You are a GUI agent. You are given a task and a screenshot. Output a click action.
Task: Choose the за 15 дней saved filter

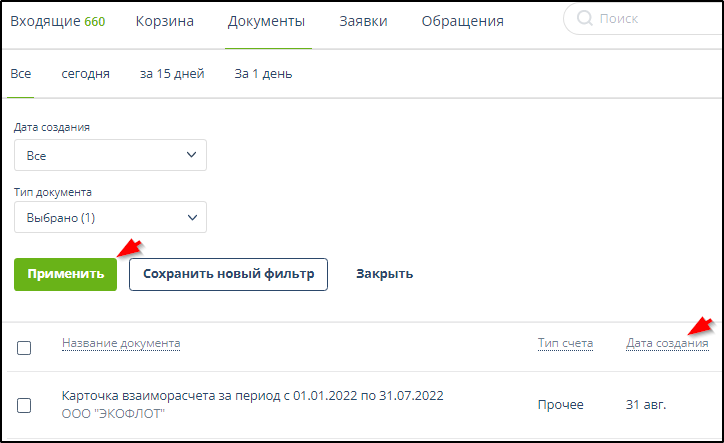pos(172,74)
